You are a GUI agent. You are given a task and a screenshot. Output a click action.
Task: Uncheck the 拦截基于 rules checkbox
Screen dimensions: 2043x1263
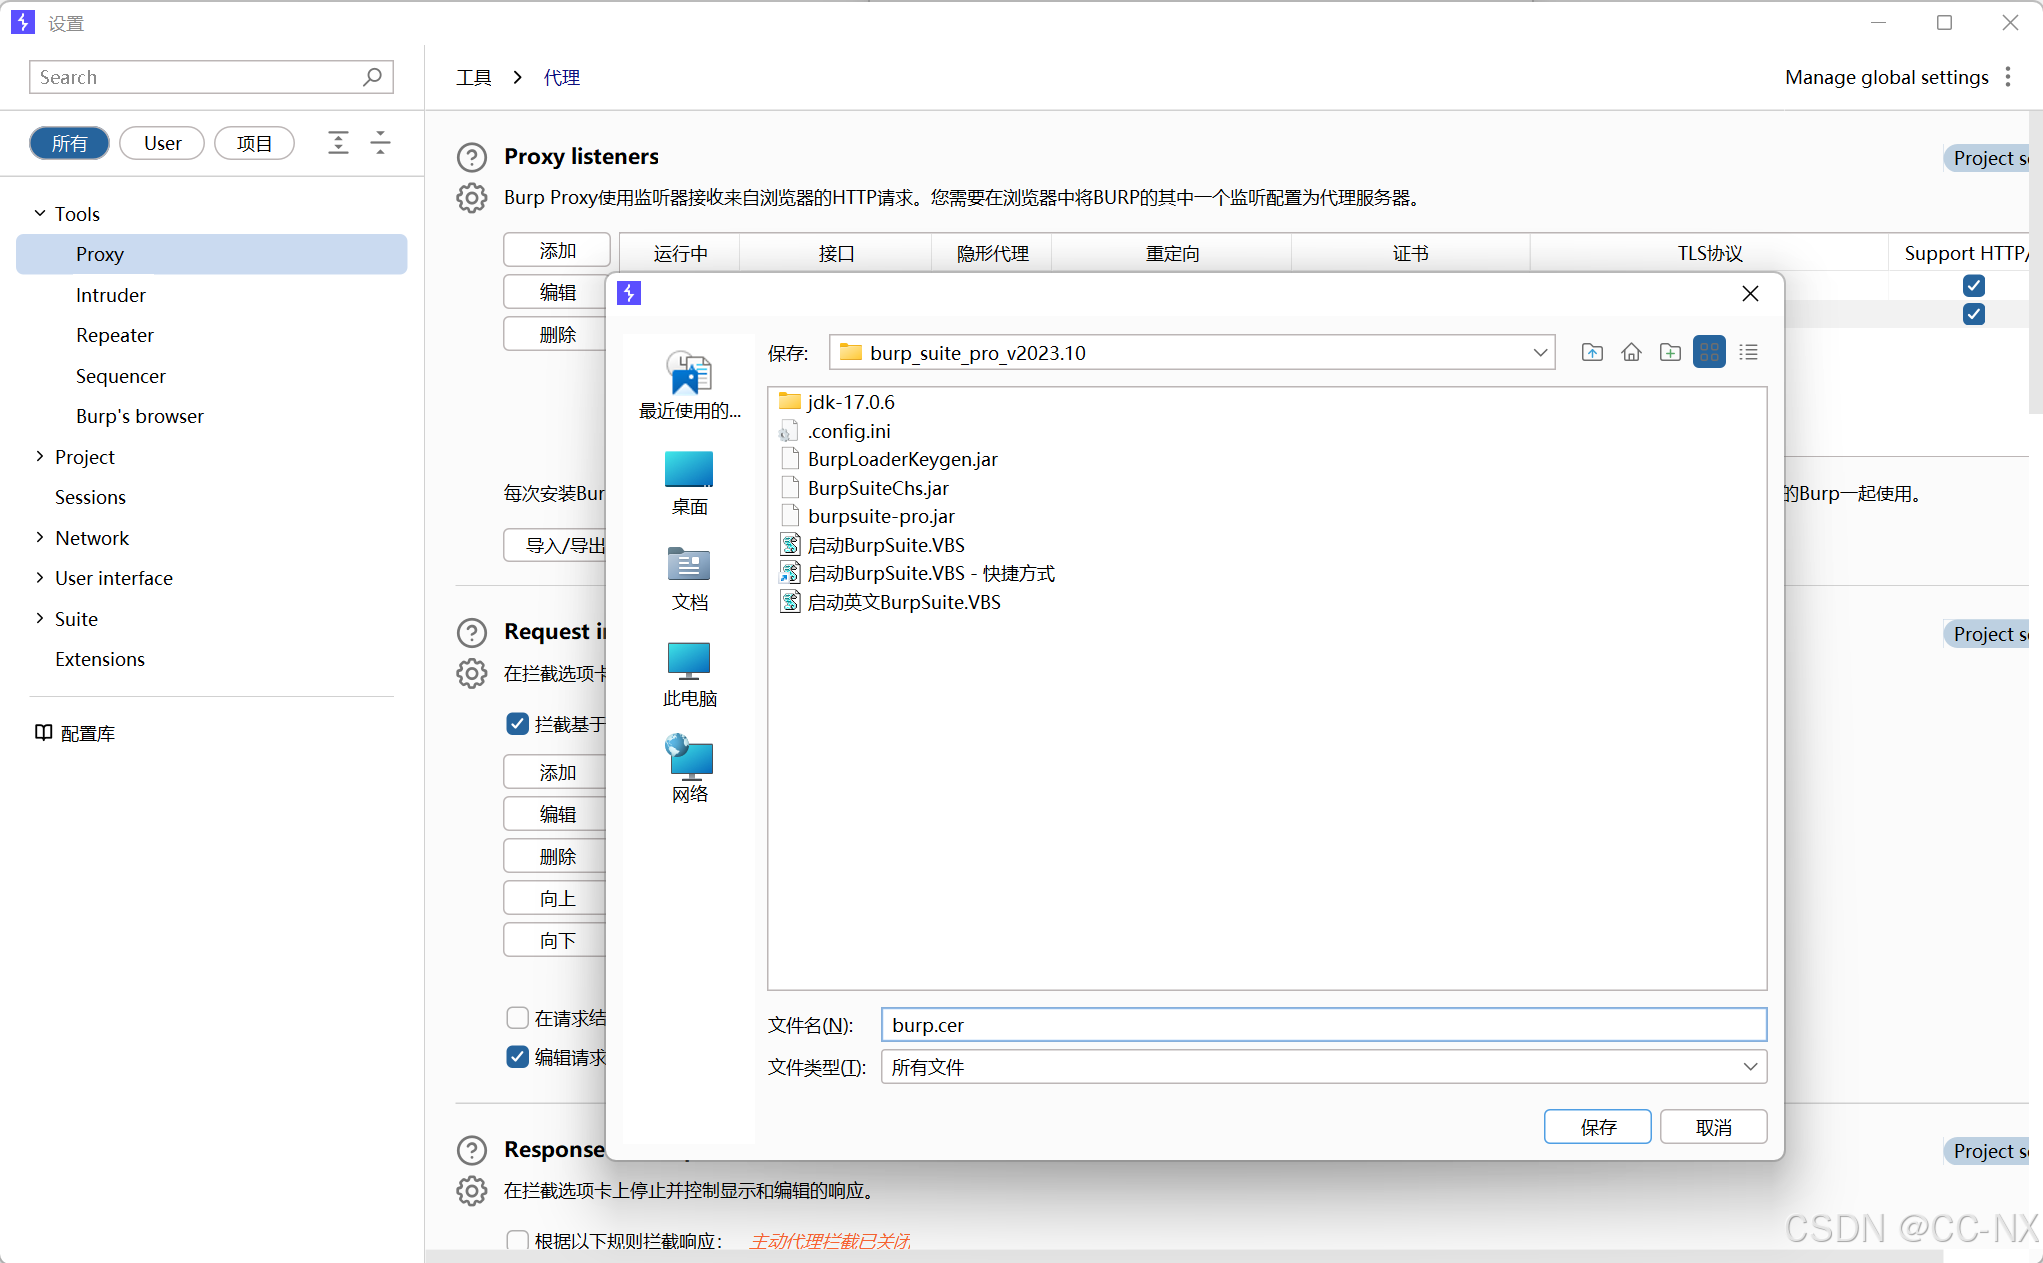(517, 724)
